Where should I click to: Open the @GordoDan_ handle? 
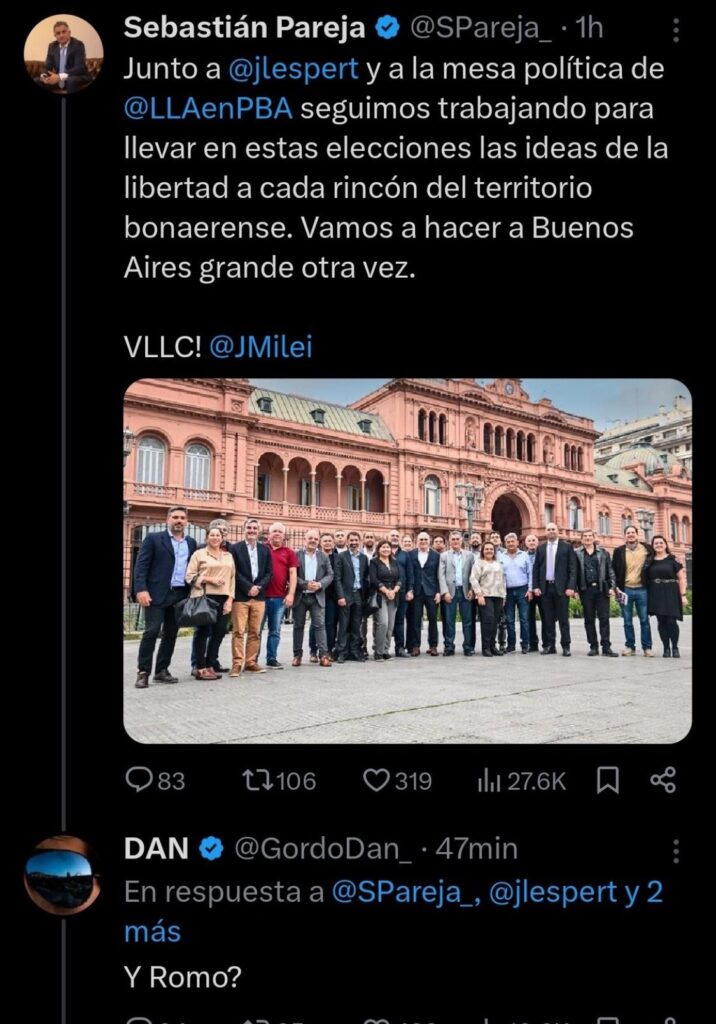[323, 849]
